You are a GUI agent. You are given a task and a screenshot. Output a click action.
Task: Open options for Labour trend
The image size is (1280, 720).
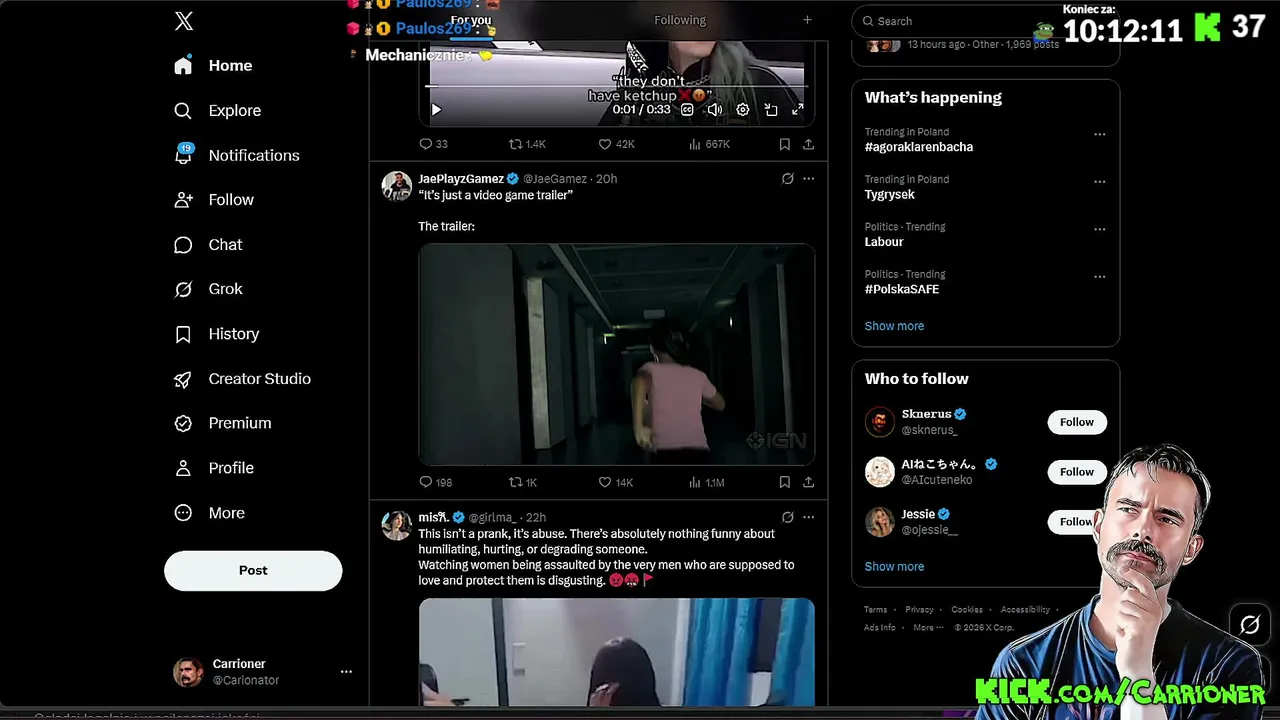[x=1100, y=229]
